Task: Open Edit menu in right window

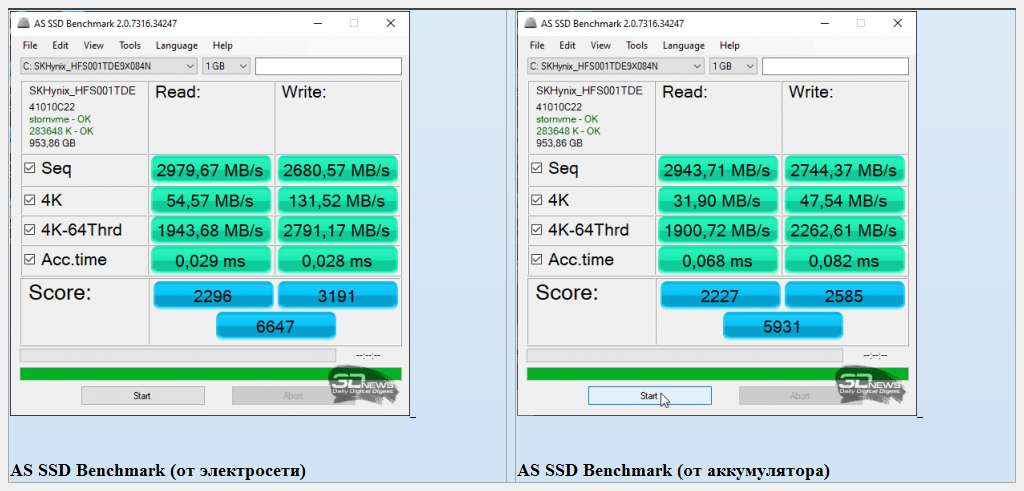Action: coord(568,46)
